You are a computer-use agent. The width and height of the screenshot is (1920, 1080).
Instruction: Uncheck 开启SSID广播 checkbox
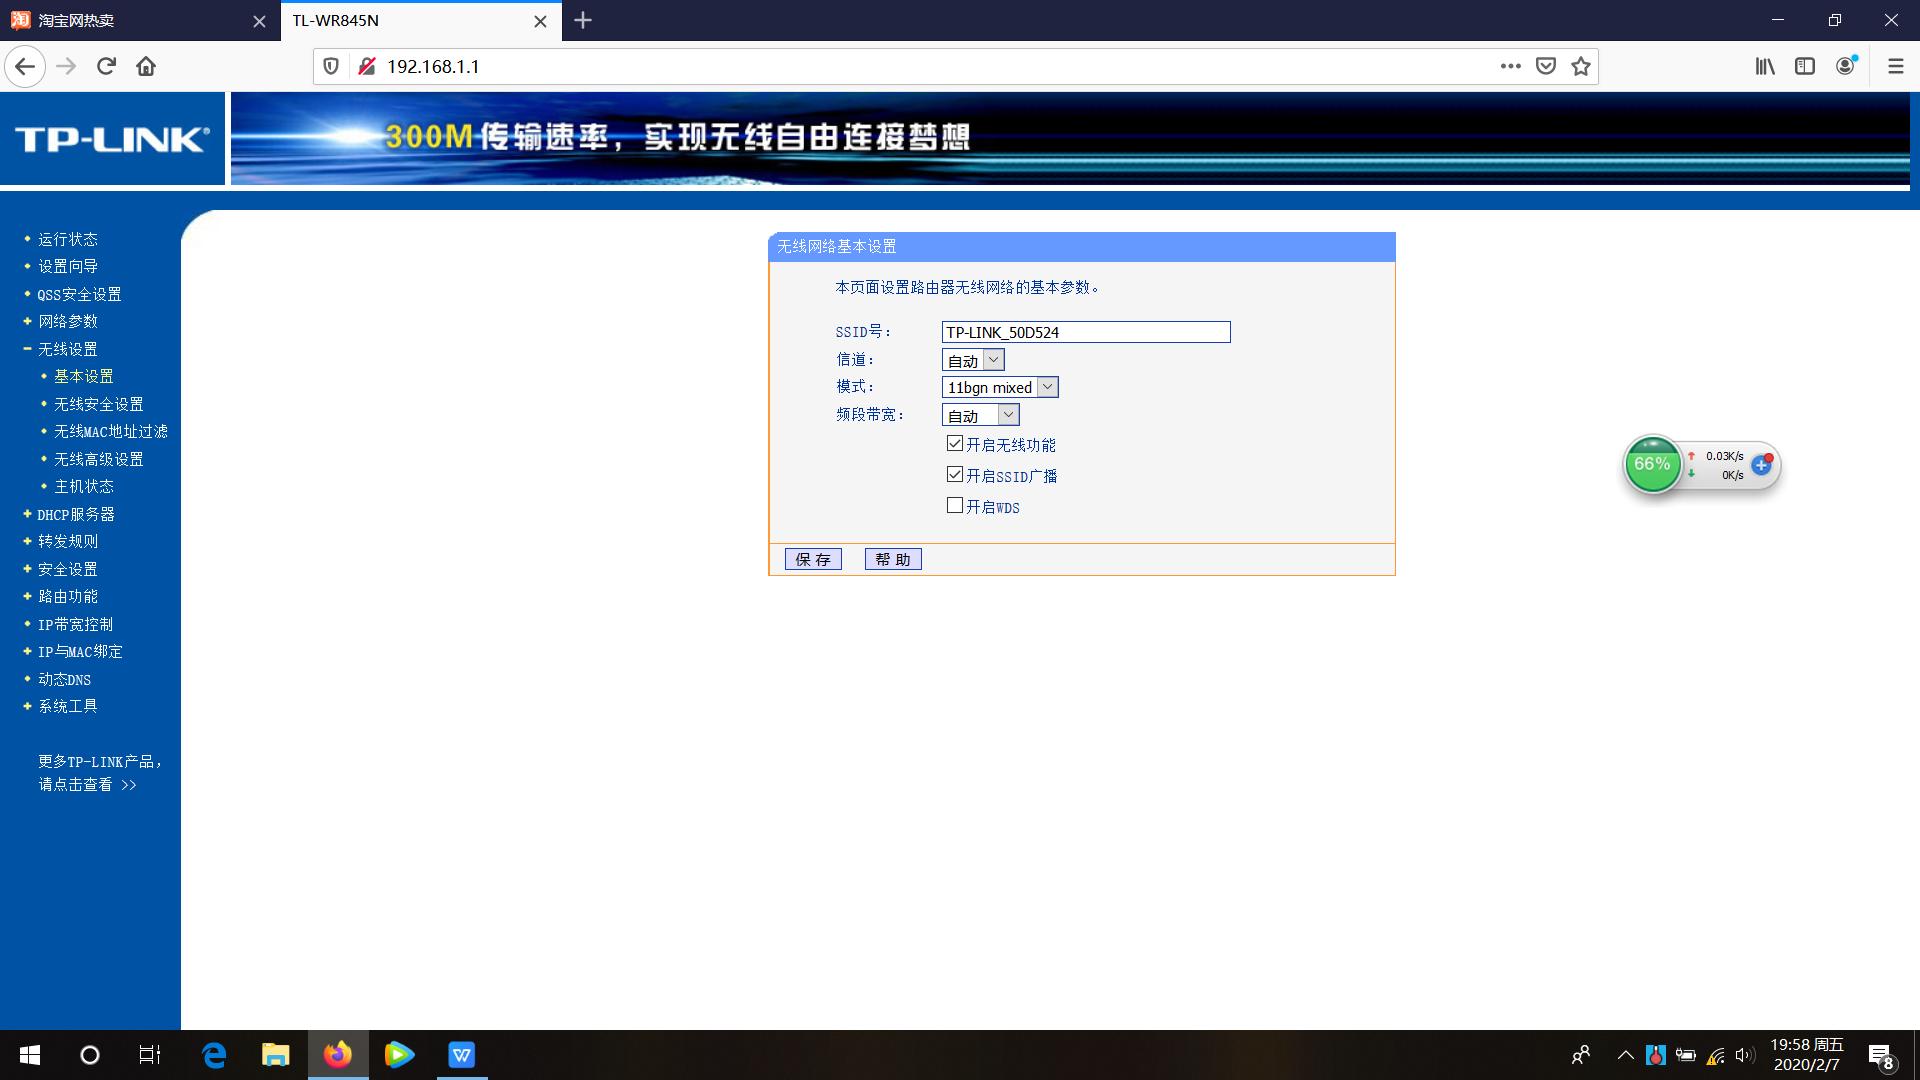(955, 474)
